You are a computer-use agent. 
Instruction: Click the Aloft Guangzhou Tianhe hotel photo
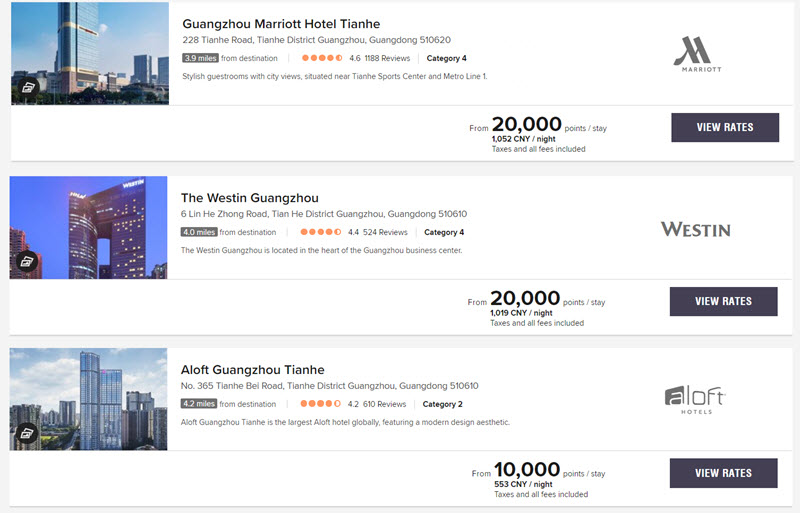88,399
